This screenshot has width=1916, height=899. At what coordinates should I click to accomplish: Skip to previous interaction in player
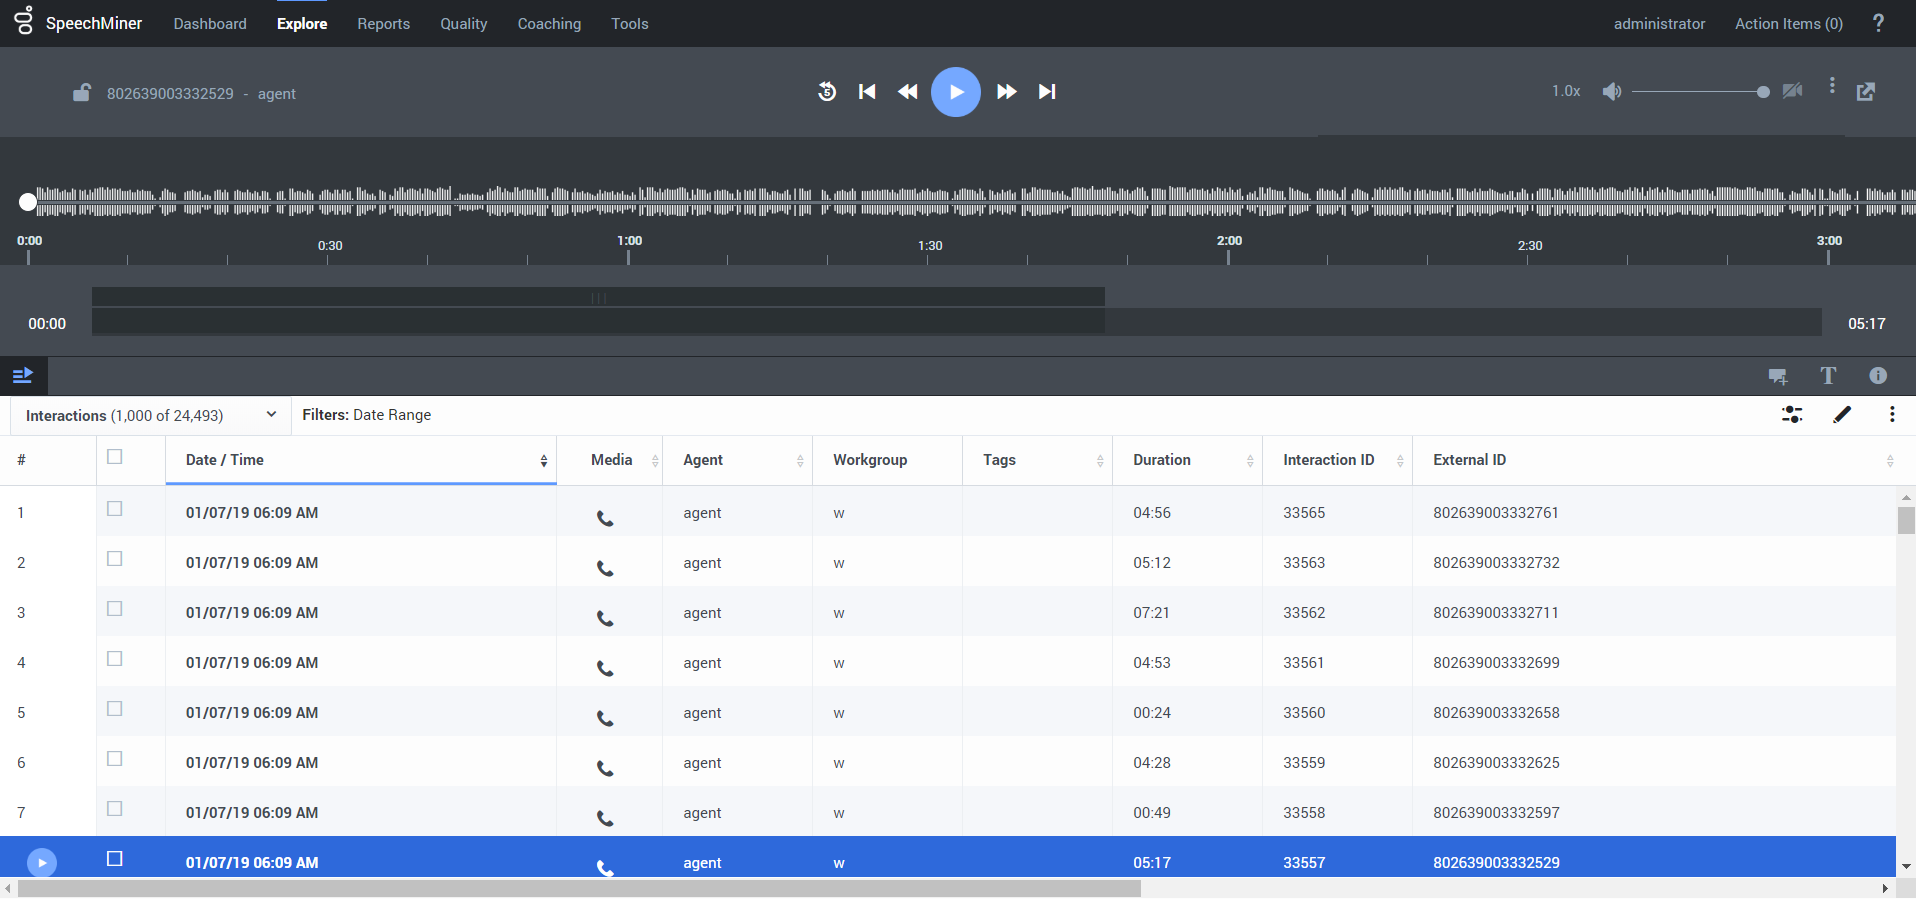[x=867, y=92]
